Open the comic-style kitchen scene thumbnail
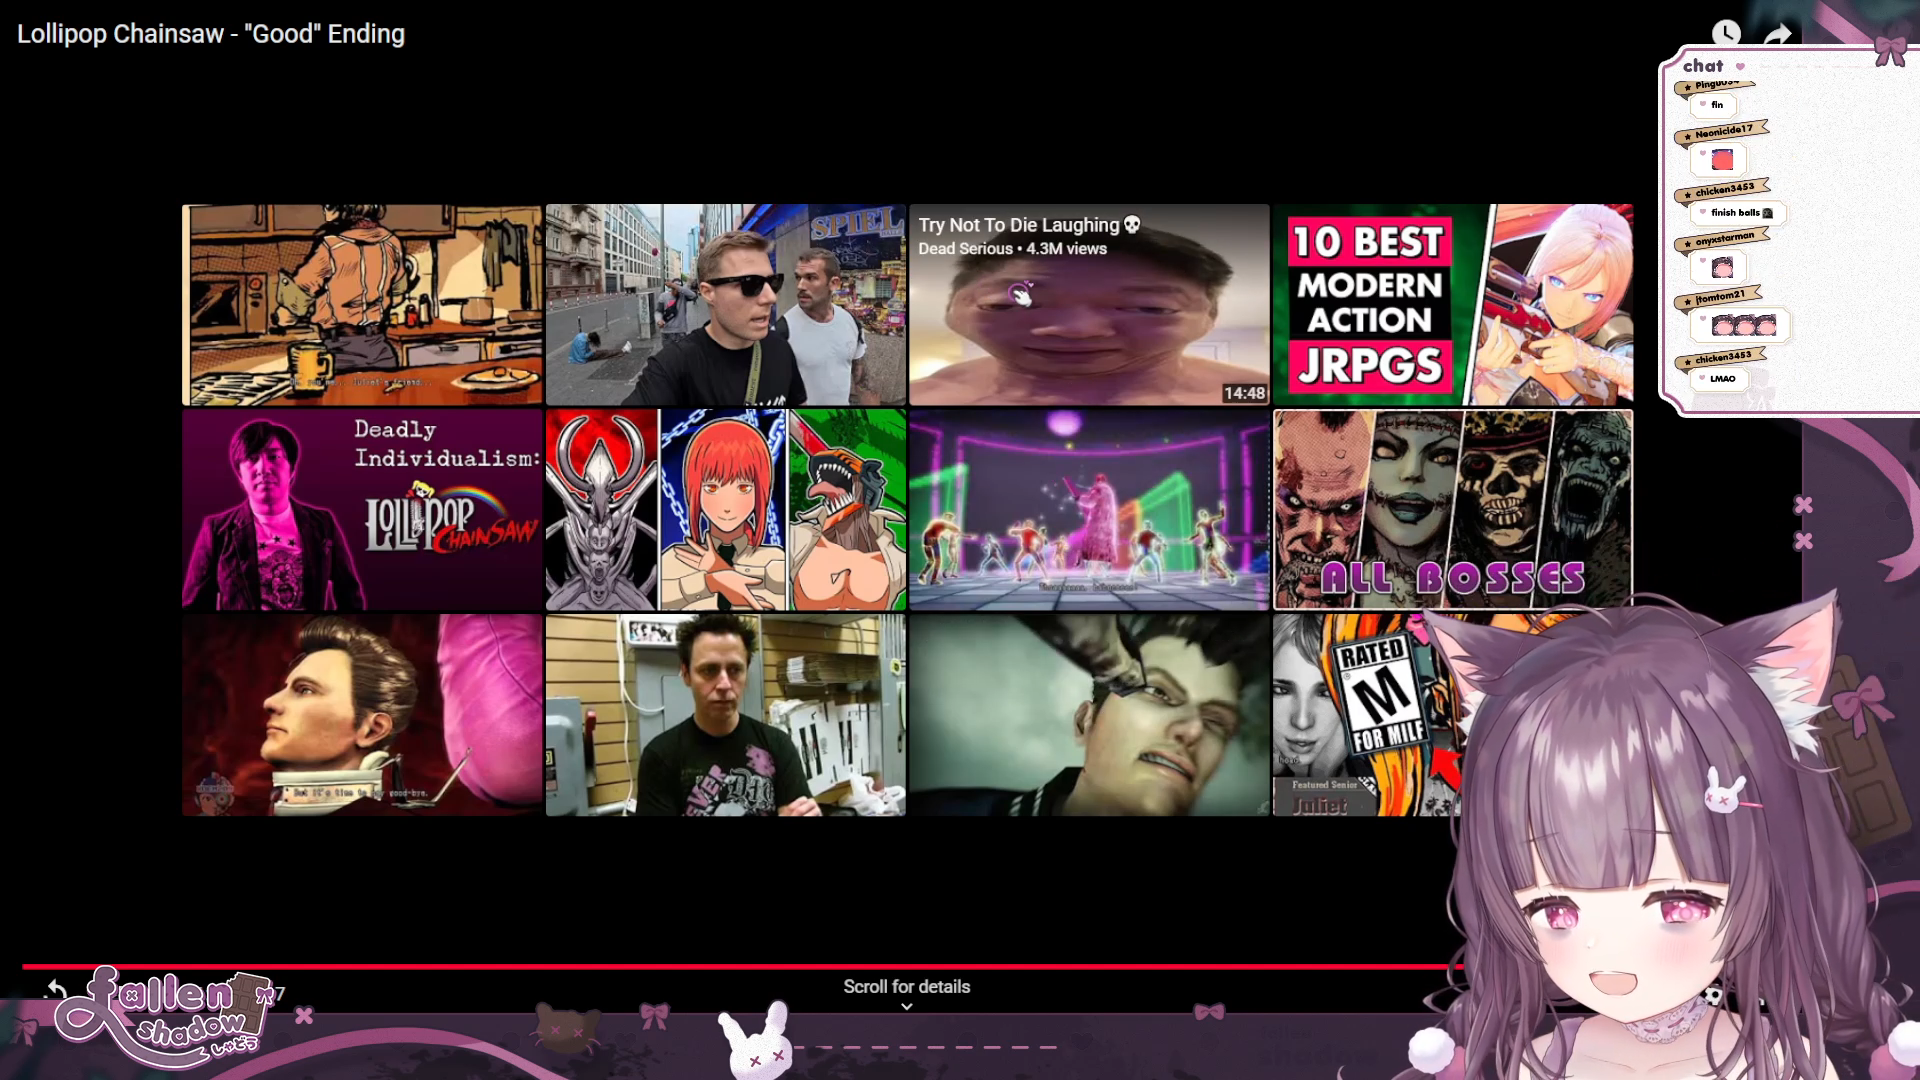 pos(362,305)
